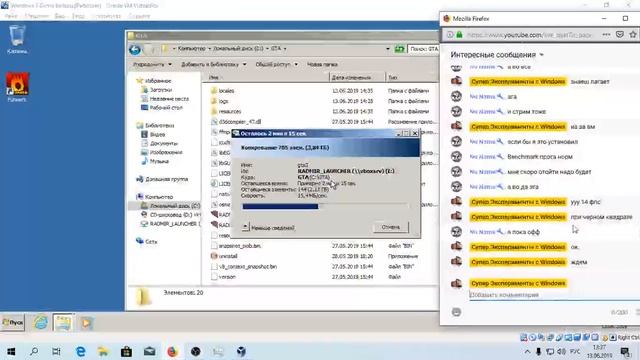Open the 'Упорядочить' dropdown in Explorer
The height and width of the screenshot is (360, 640).
coord(152,64)
